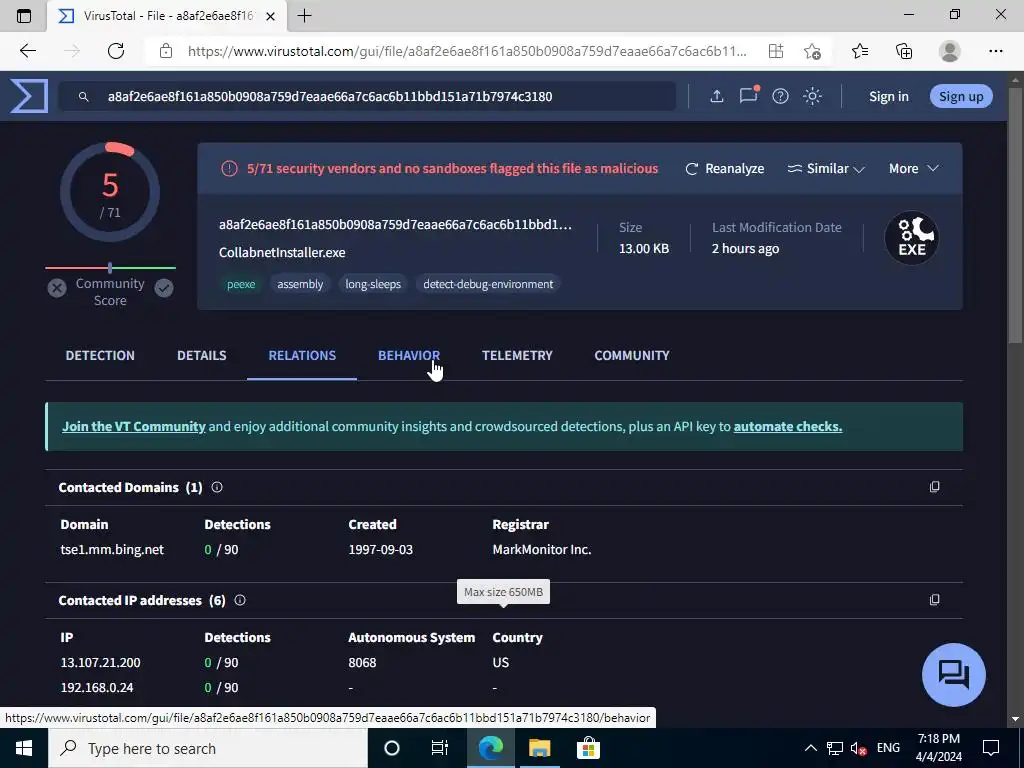
Task: Click the Sign up button
Action: 961,97
